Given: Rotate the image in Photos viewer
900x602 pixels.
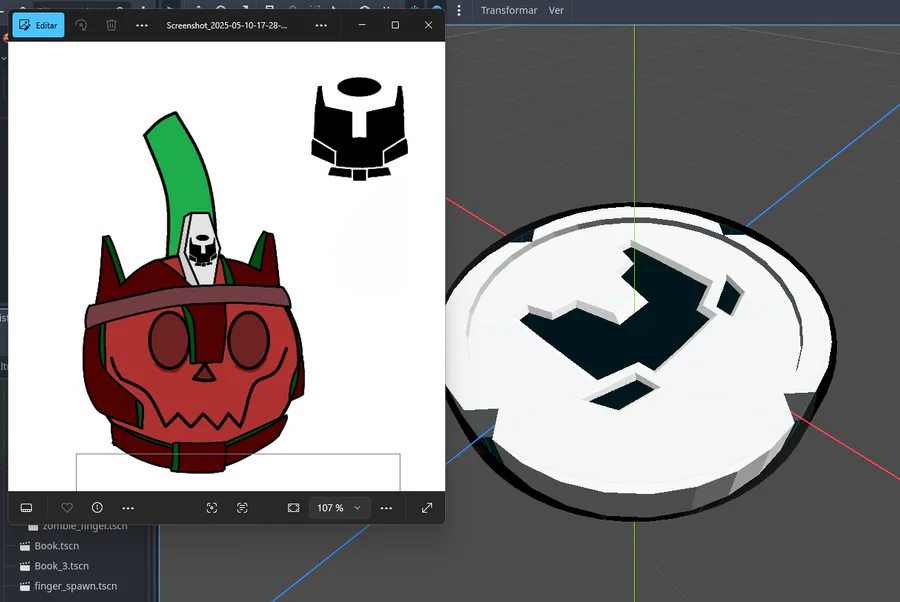Looking at the screenshot, I should (x=82, y=25).
